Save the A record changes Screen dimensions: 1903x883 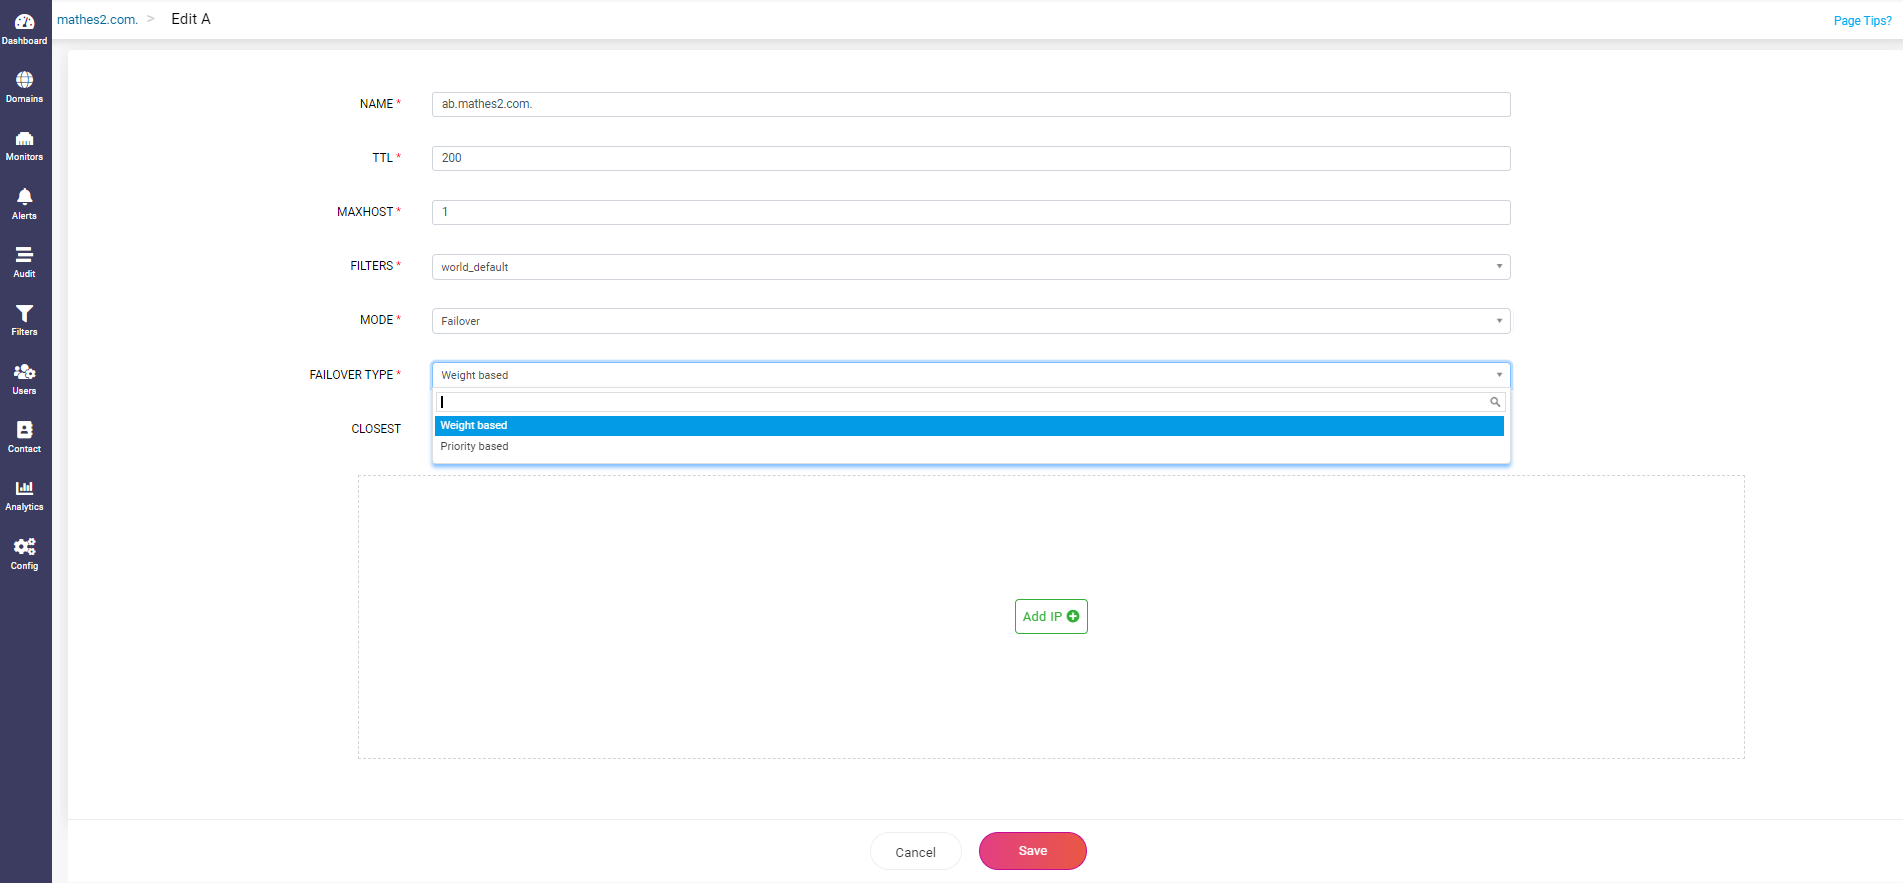[x=1033, y=851]
